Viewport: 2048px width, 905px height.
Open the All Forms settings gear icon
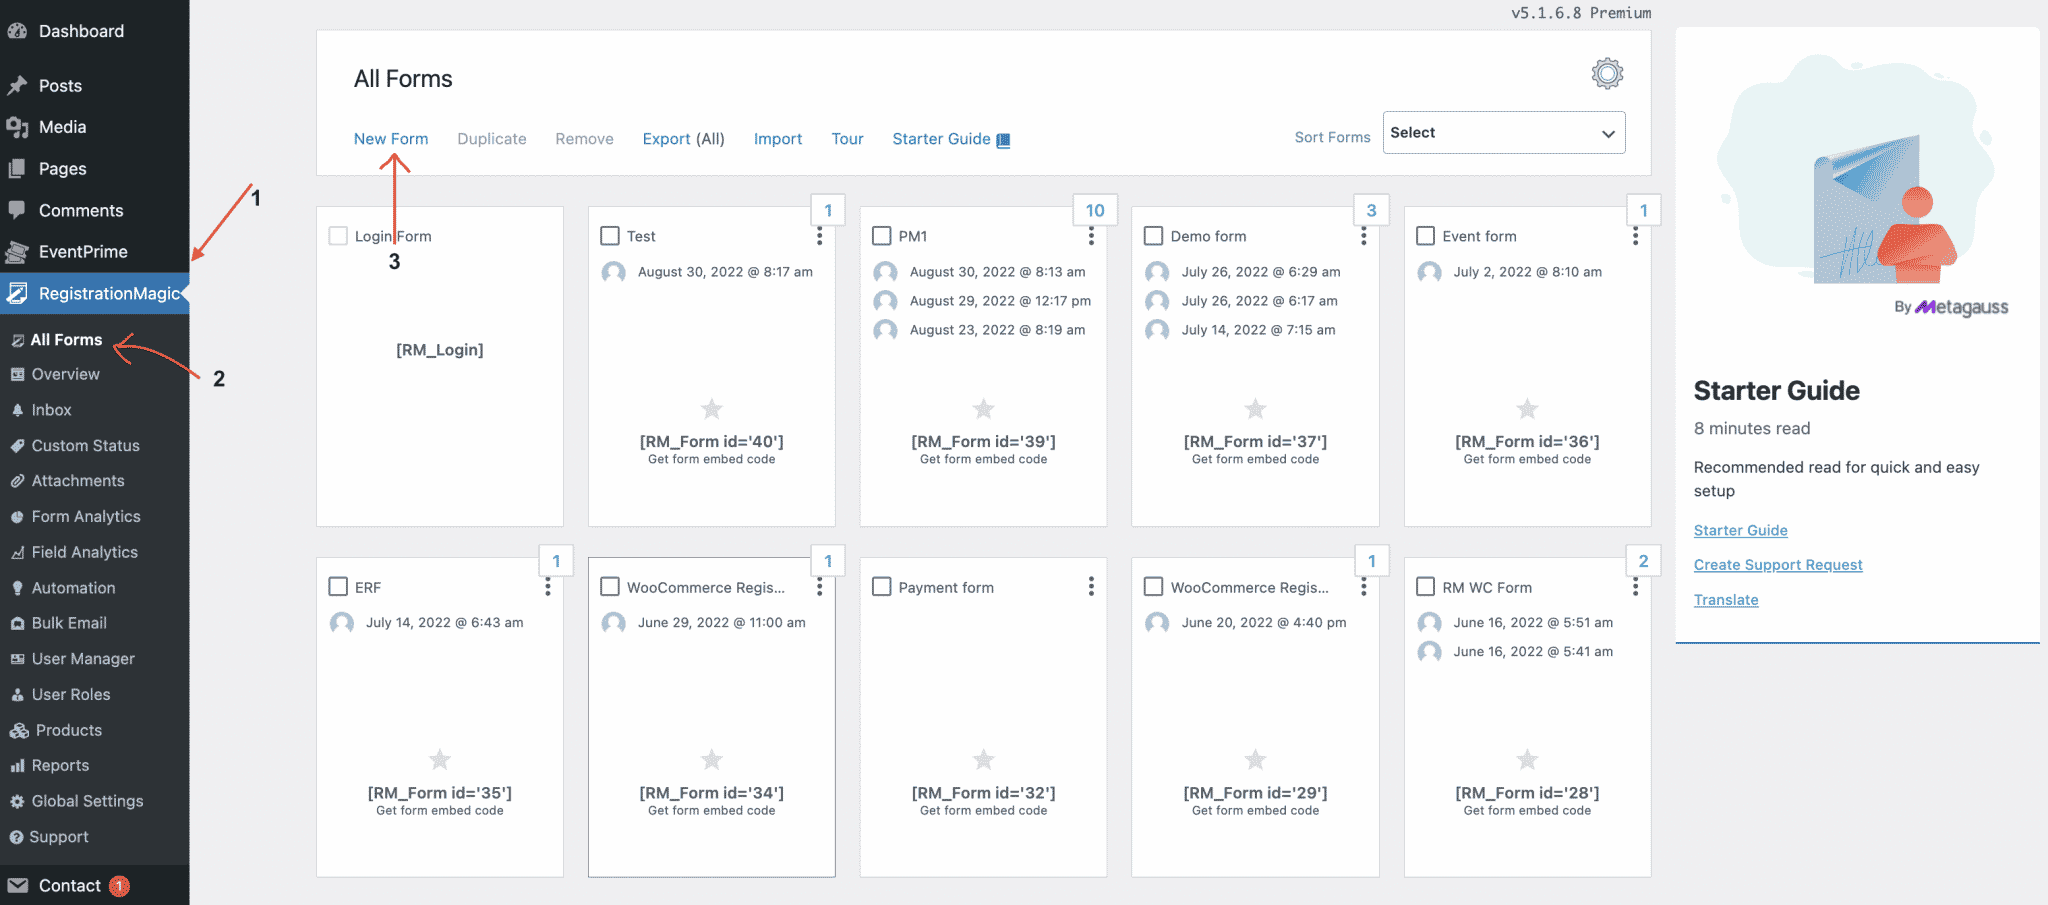1606,73
